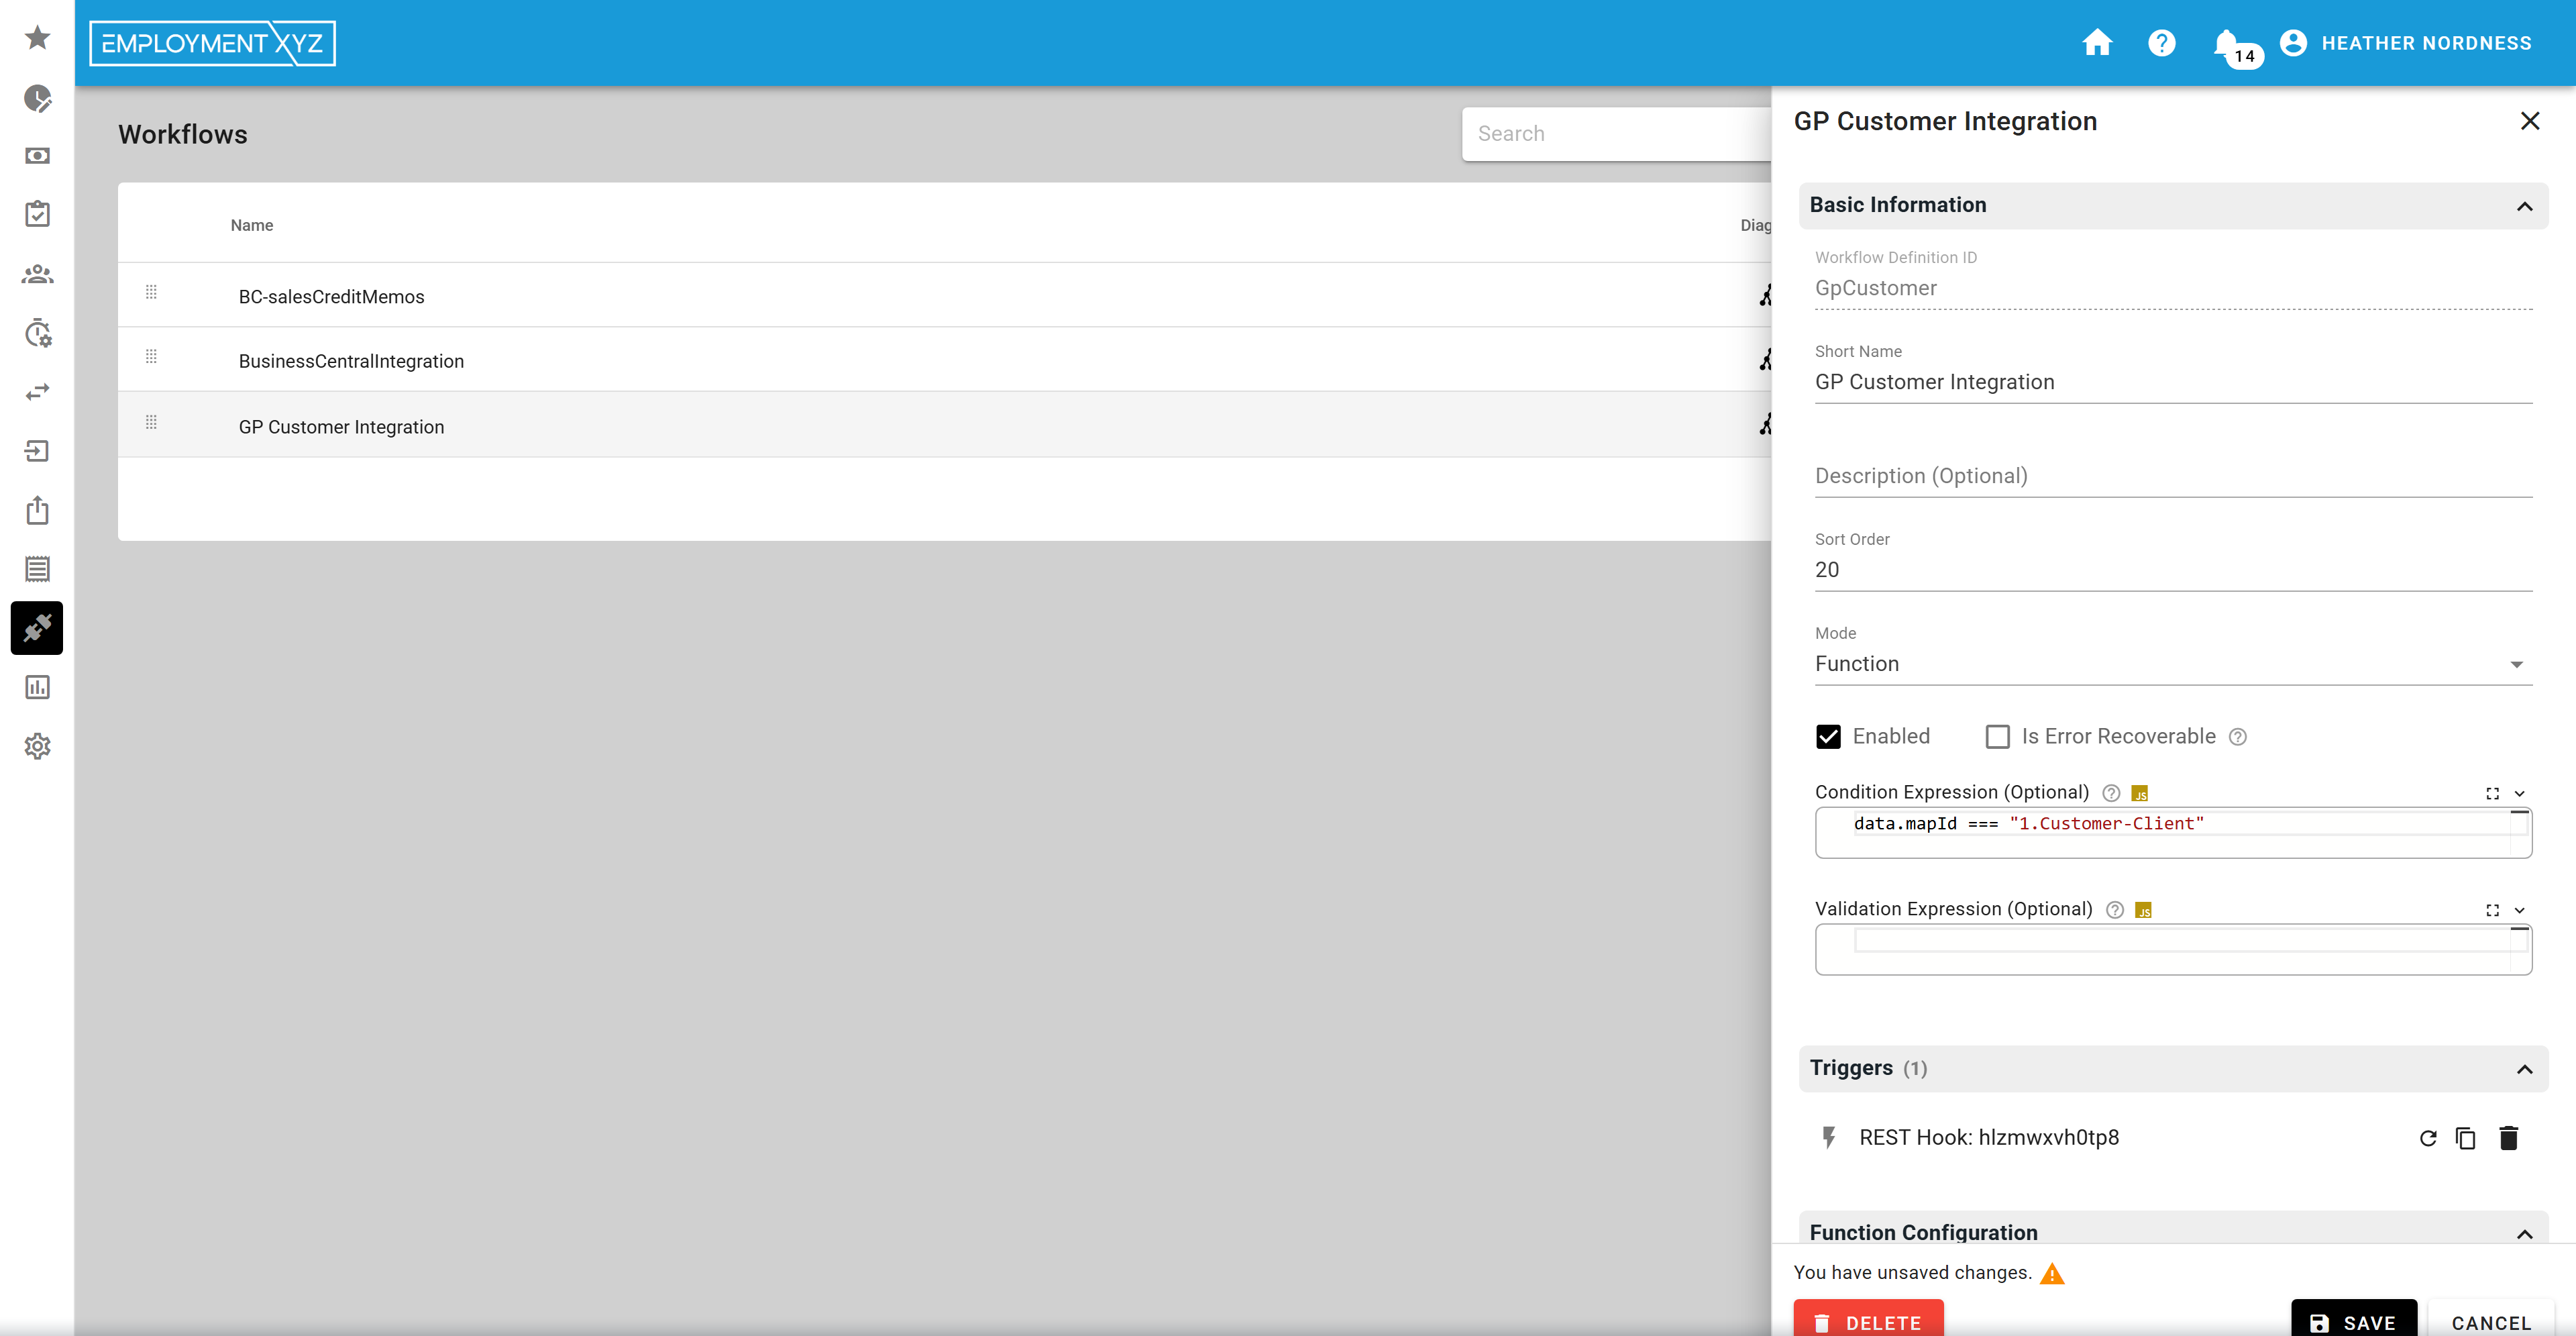Screen dimensions: 2576x1336
Task: Open the list document sidebar icon
Action: tap(37, 569)
